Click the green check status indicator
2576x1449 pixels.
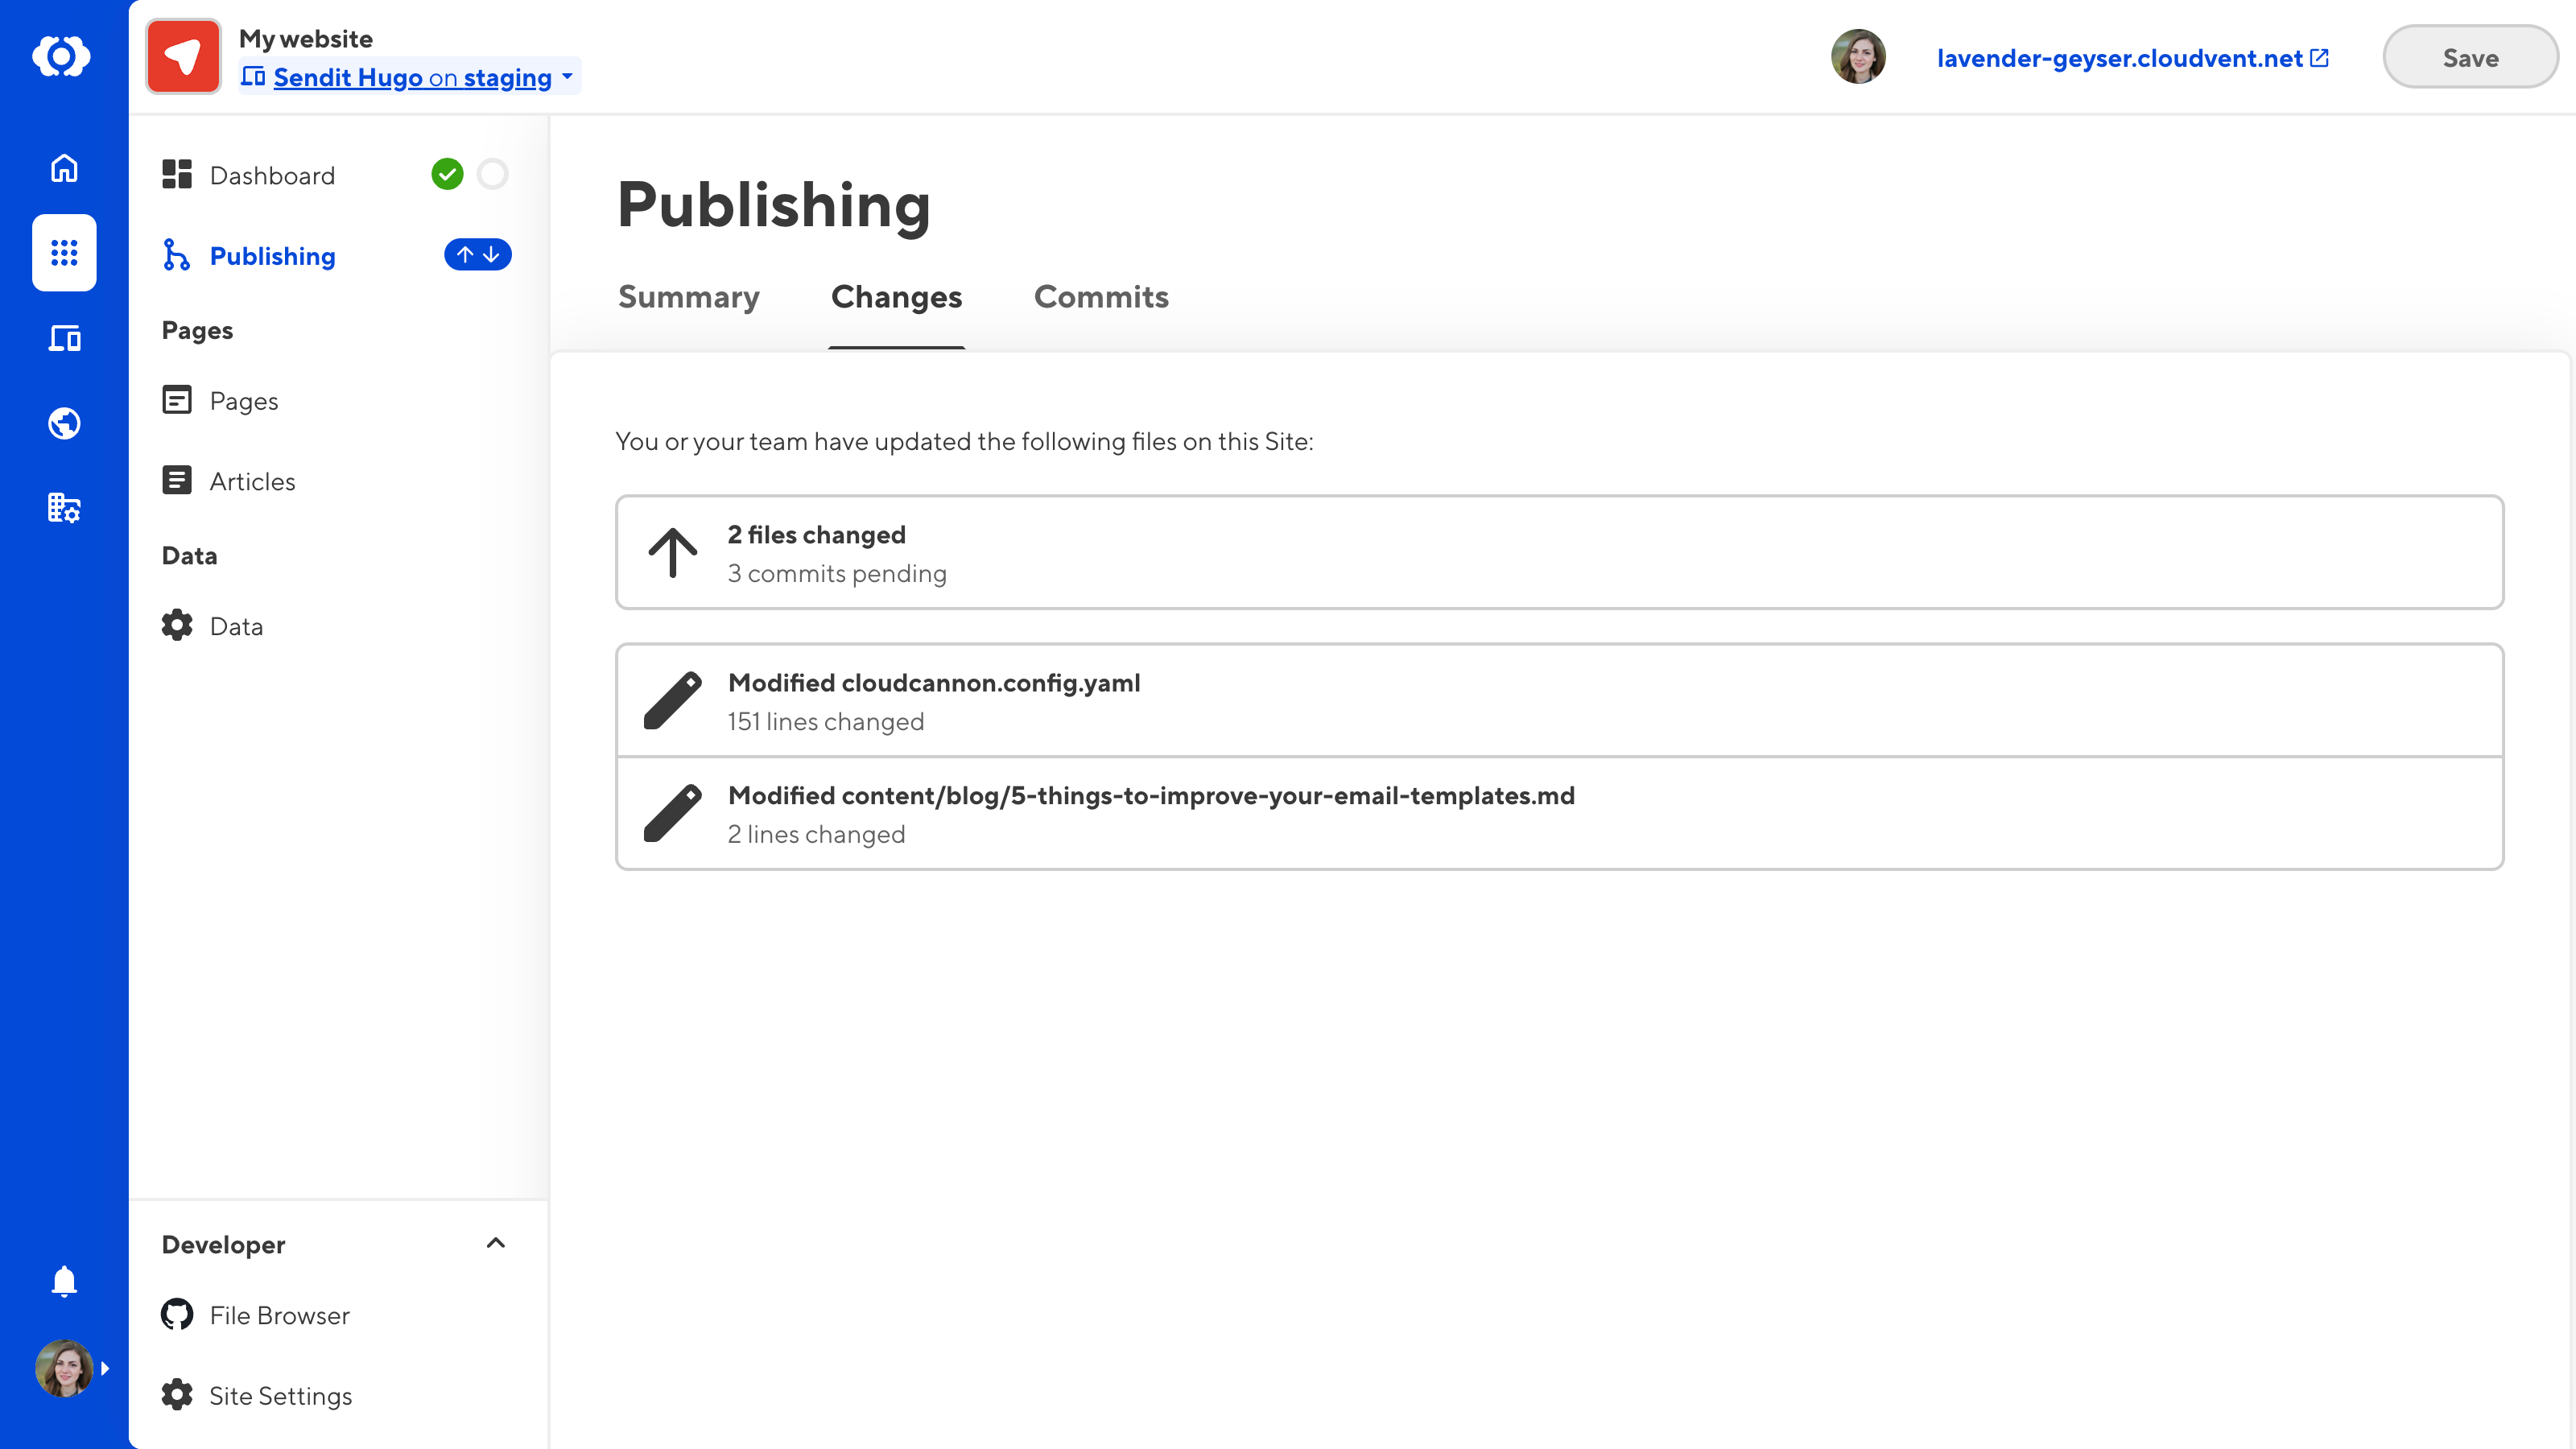447,174
